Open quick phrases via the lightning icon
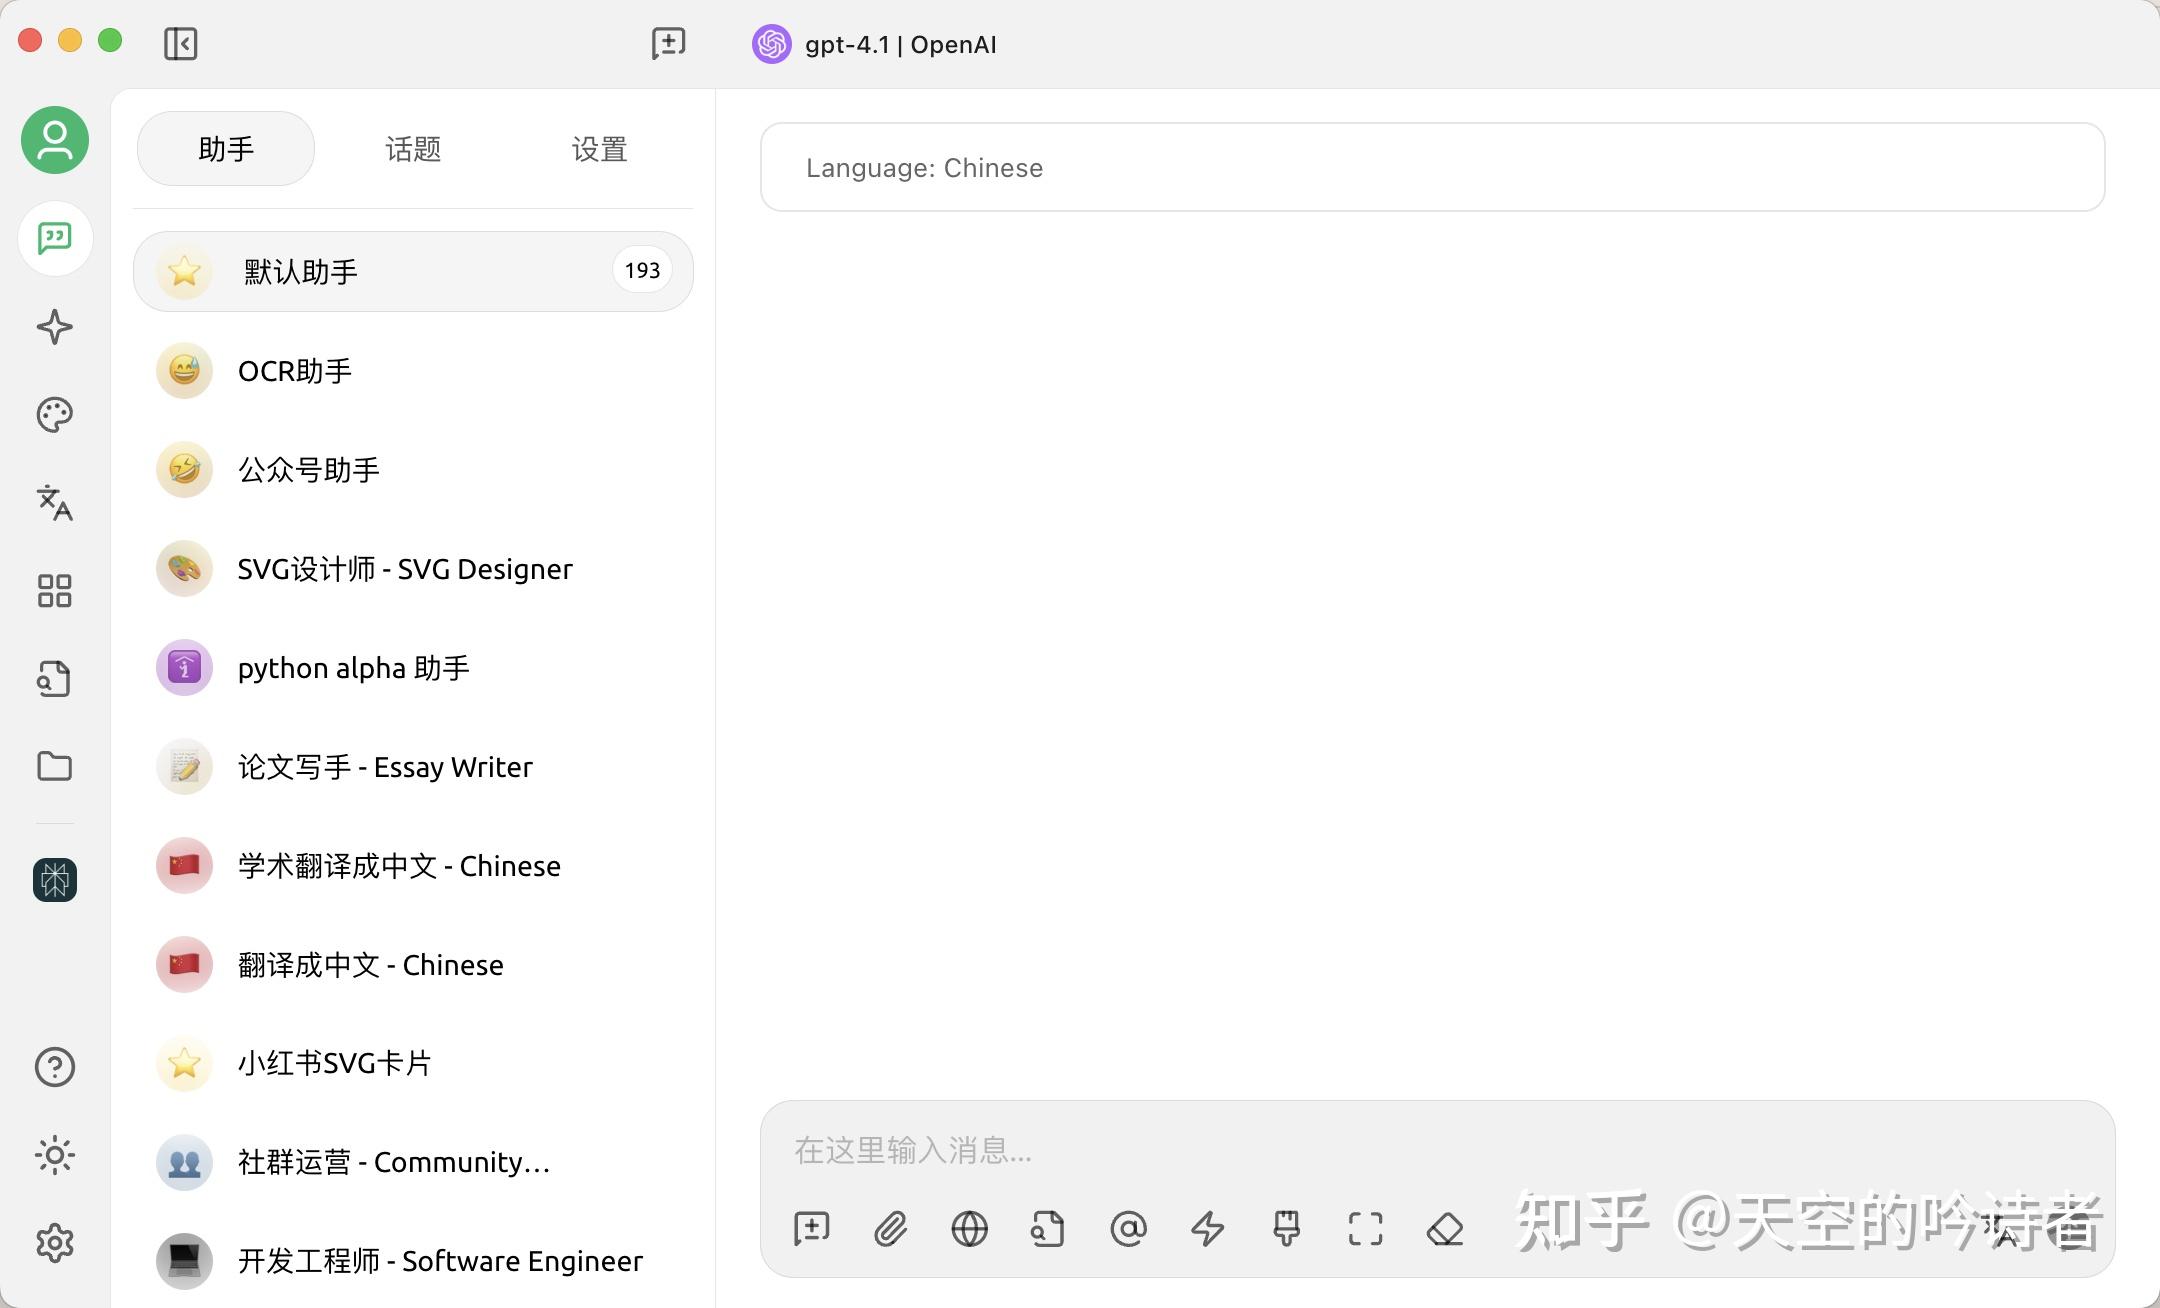Viewport: 2160px width, 1308px height. (x=1206, y=1229)
